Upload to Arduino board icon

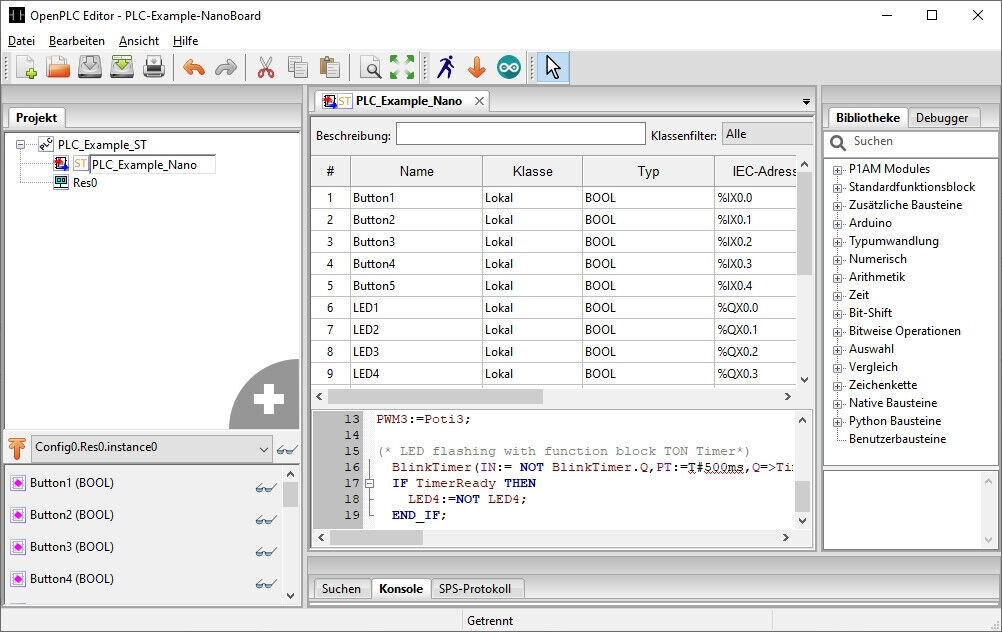(x=509, y=67)
